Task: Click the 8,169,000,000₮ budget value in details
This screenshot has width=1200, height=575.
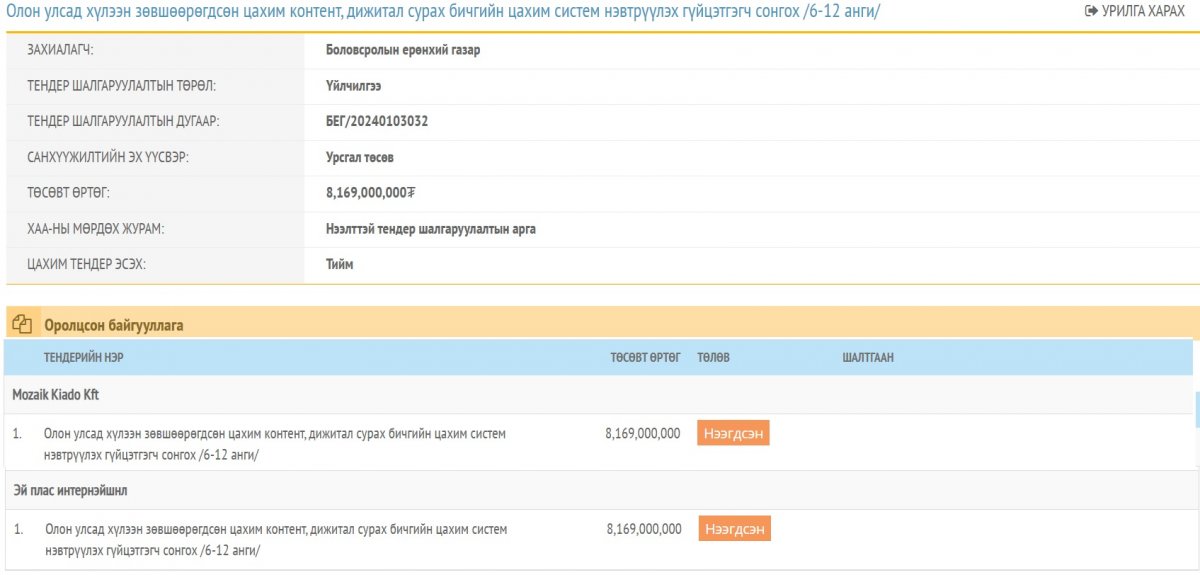Action: pos(370,193)
